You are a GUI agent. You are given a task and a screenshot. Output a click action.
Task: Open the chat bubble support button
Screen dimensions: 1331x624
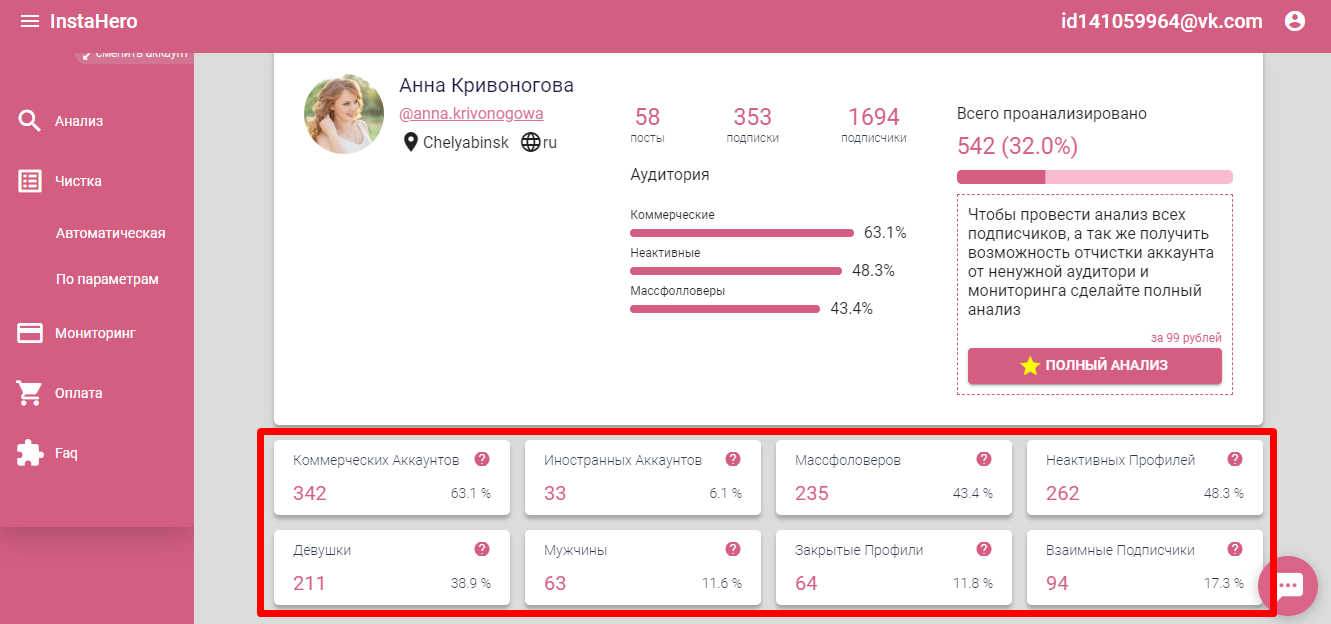pyautogui.click(x=1287, y=586)
